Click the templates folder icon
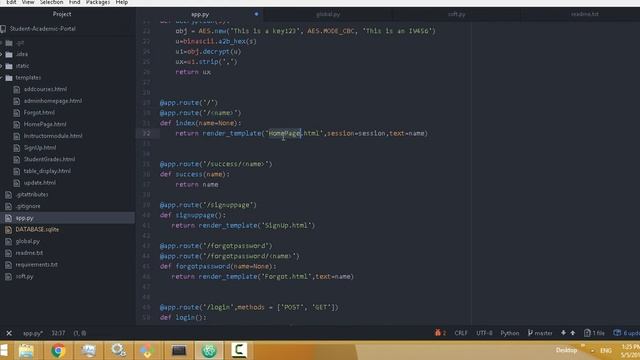 point(9,78)
